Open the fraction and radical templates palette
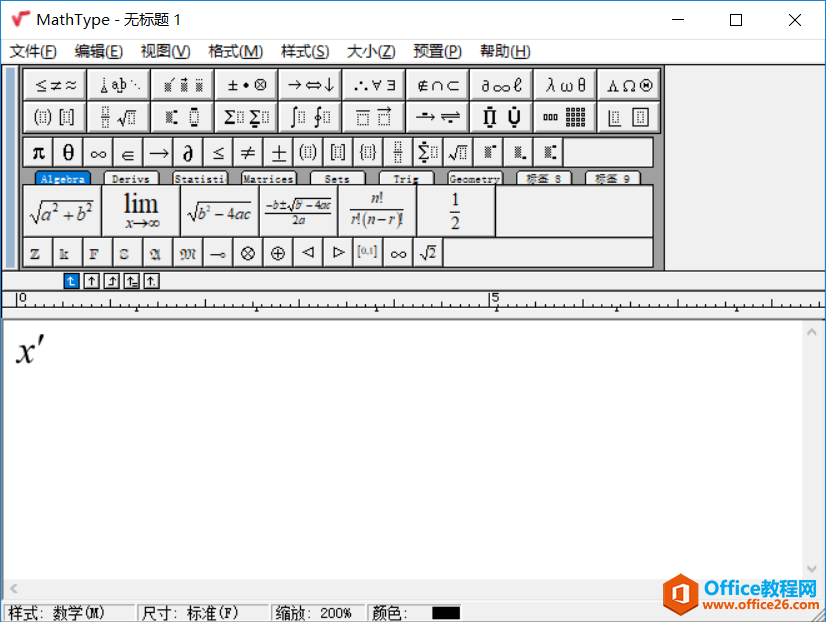 pyautogui.click(x=119, y=117)
